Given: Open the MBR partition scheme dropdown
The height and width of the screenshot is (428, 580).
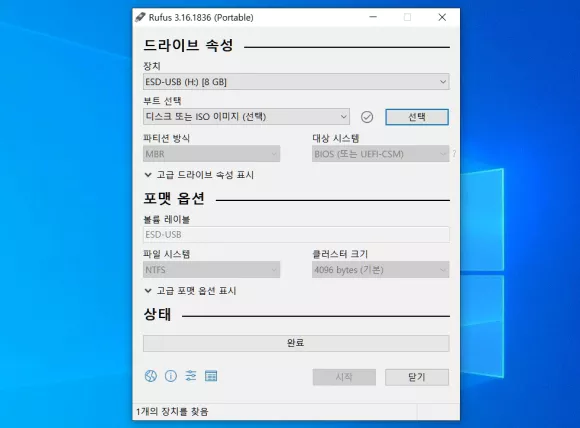Looking at the screenshot, I should click(212, 154).
